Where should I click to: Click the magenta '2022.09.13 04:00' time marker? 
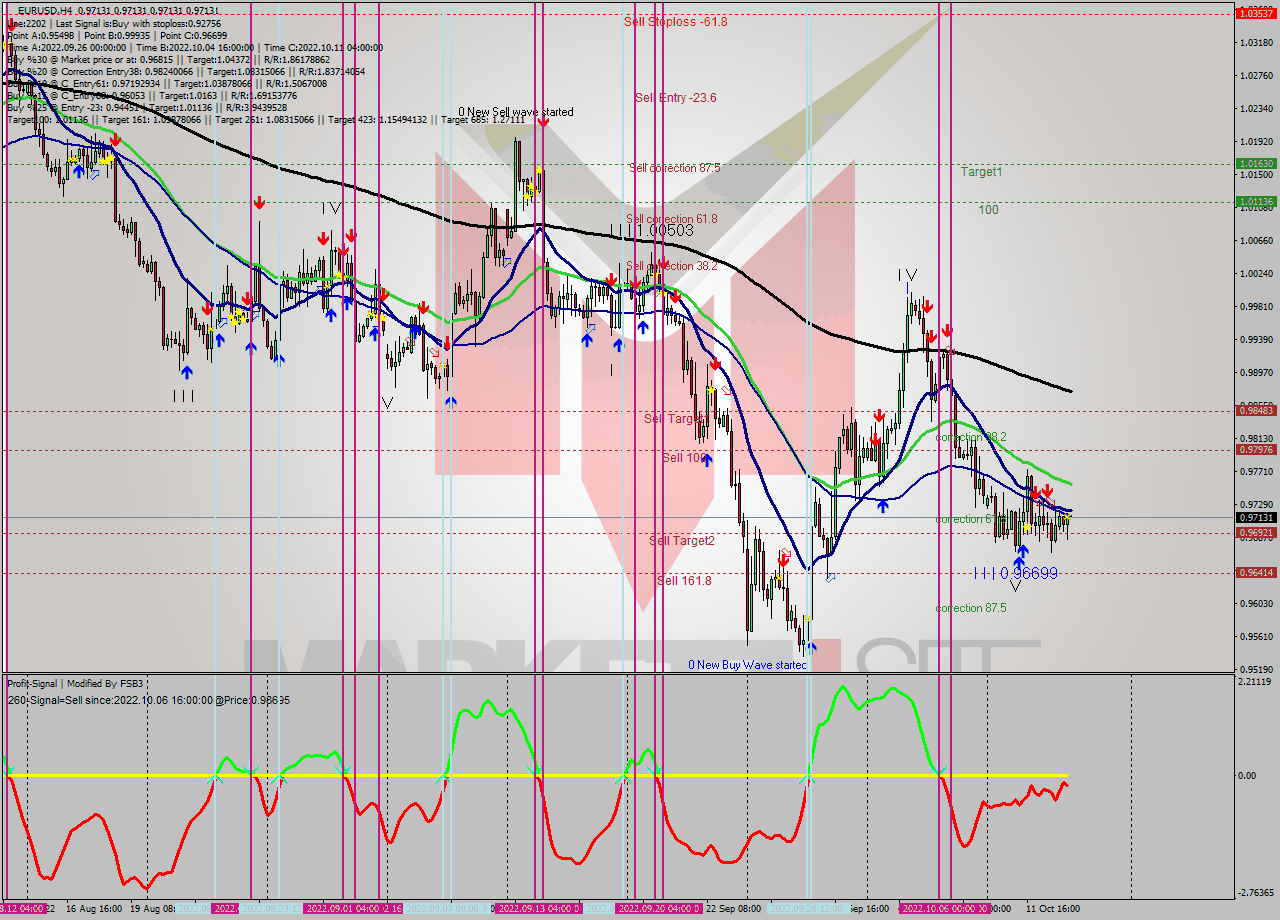coord(536,909)
